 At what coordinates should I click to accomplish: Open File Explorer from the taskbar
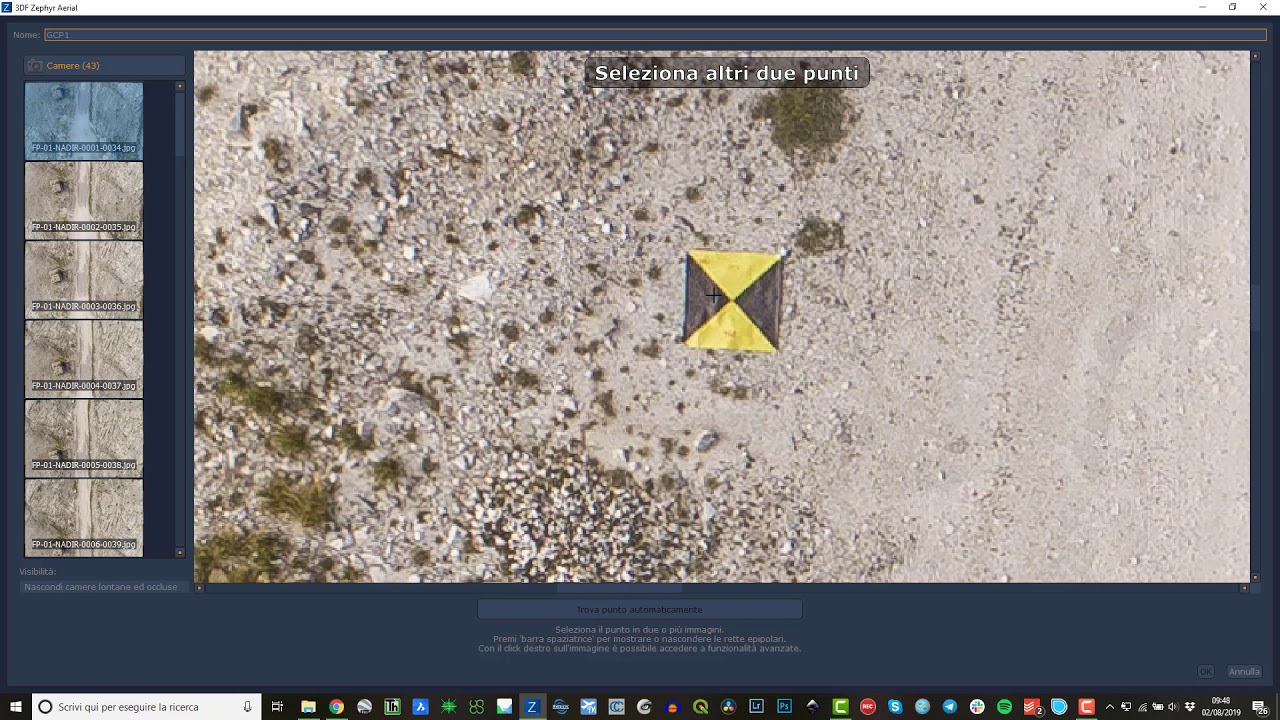click(309, 707)
